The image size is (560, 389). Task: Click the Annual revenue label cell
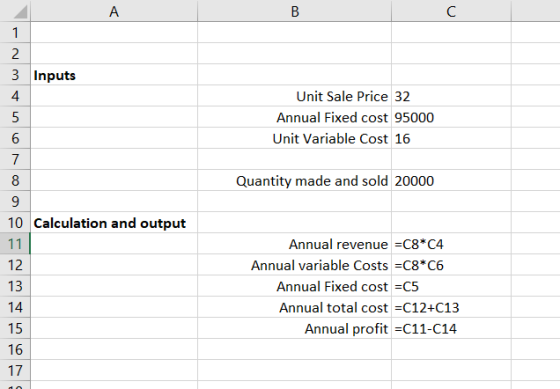(294, 244)
